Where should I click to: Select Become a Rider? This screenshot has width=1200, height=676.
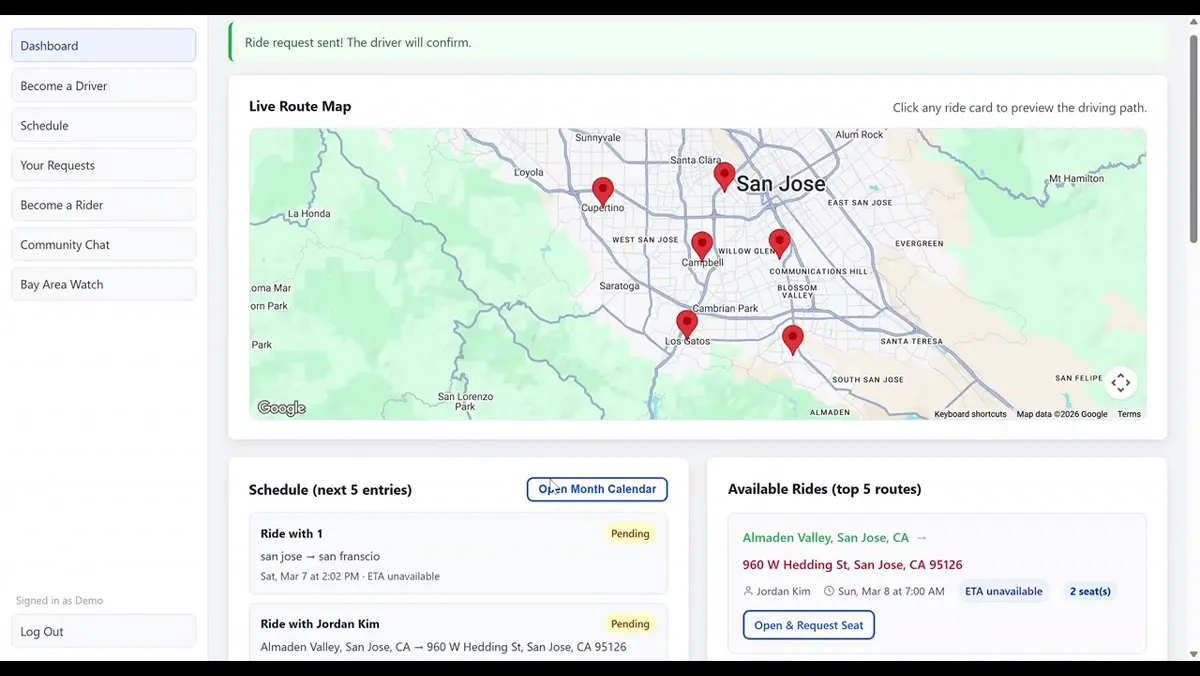[x=104, y=204]
